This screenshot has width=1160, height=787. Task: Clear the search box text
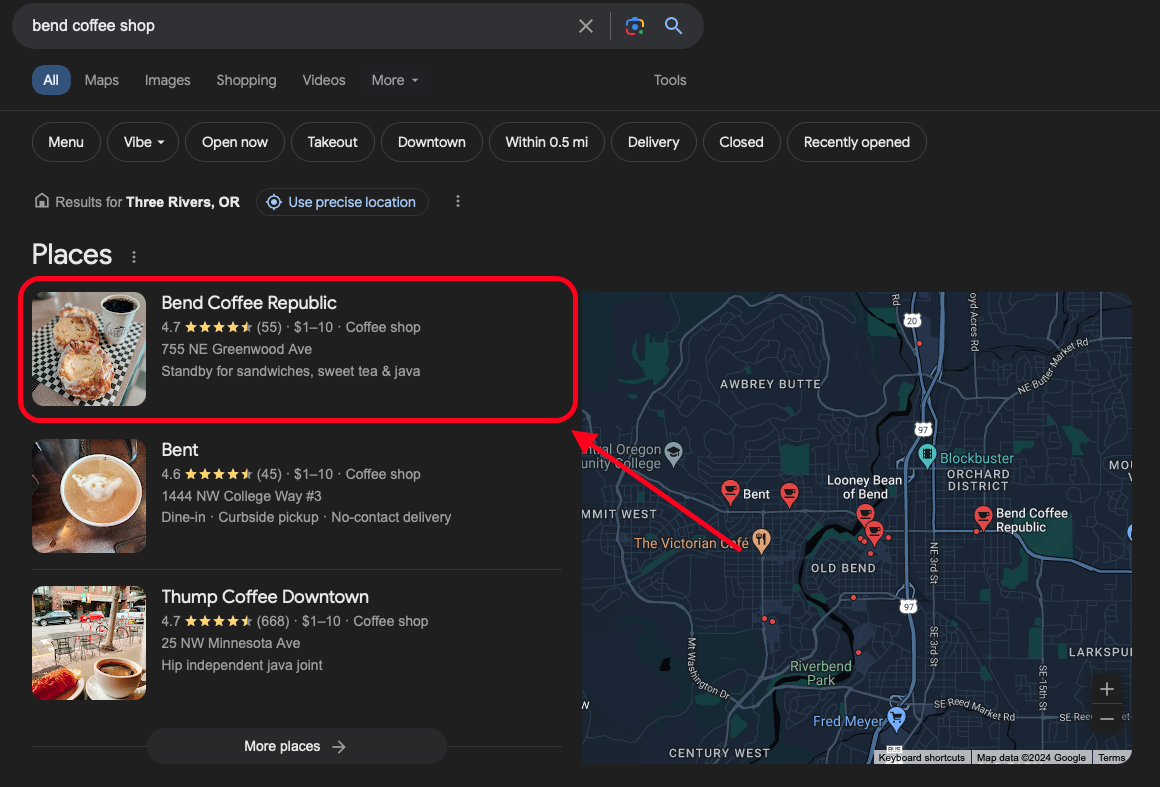(585, 26)
